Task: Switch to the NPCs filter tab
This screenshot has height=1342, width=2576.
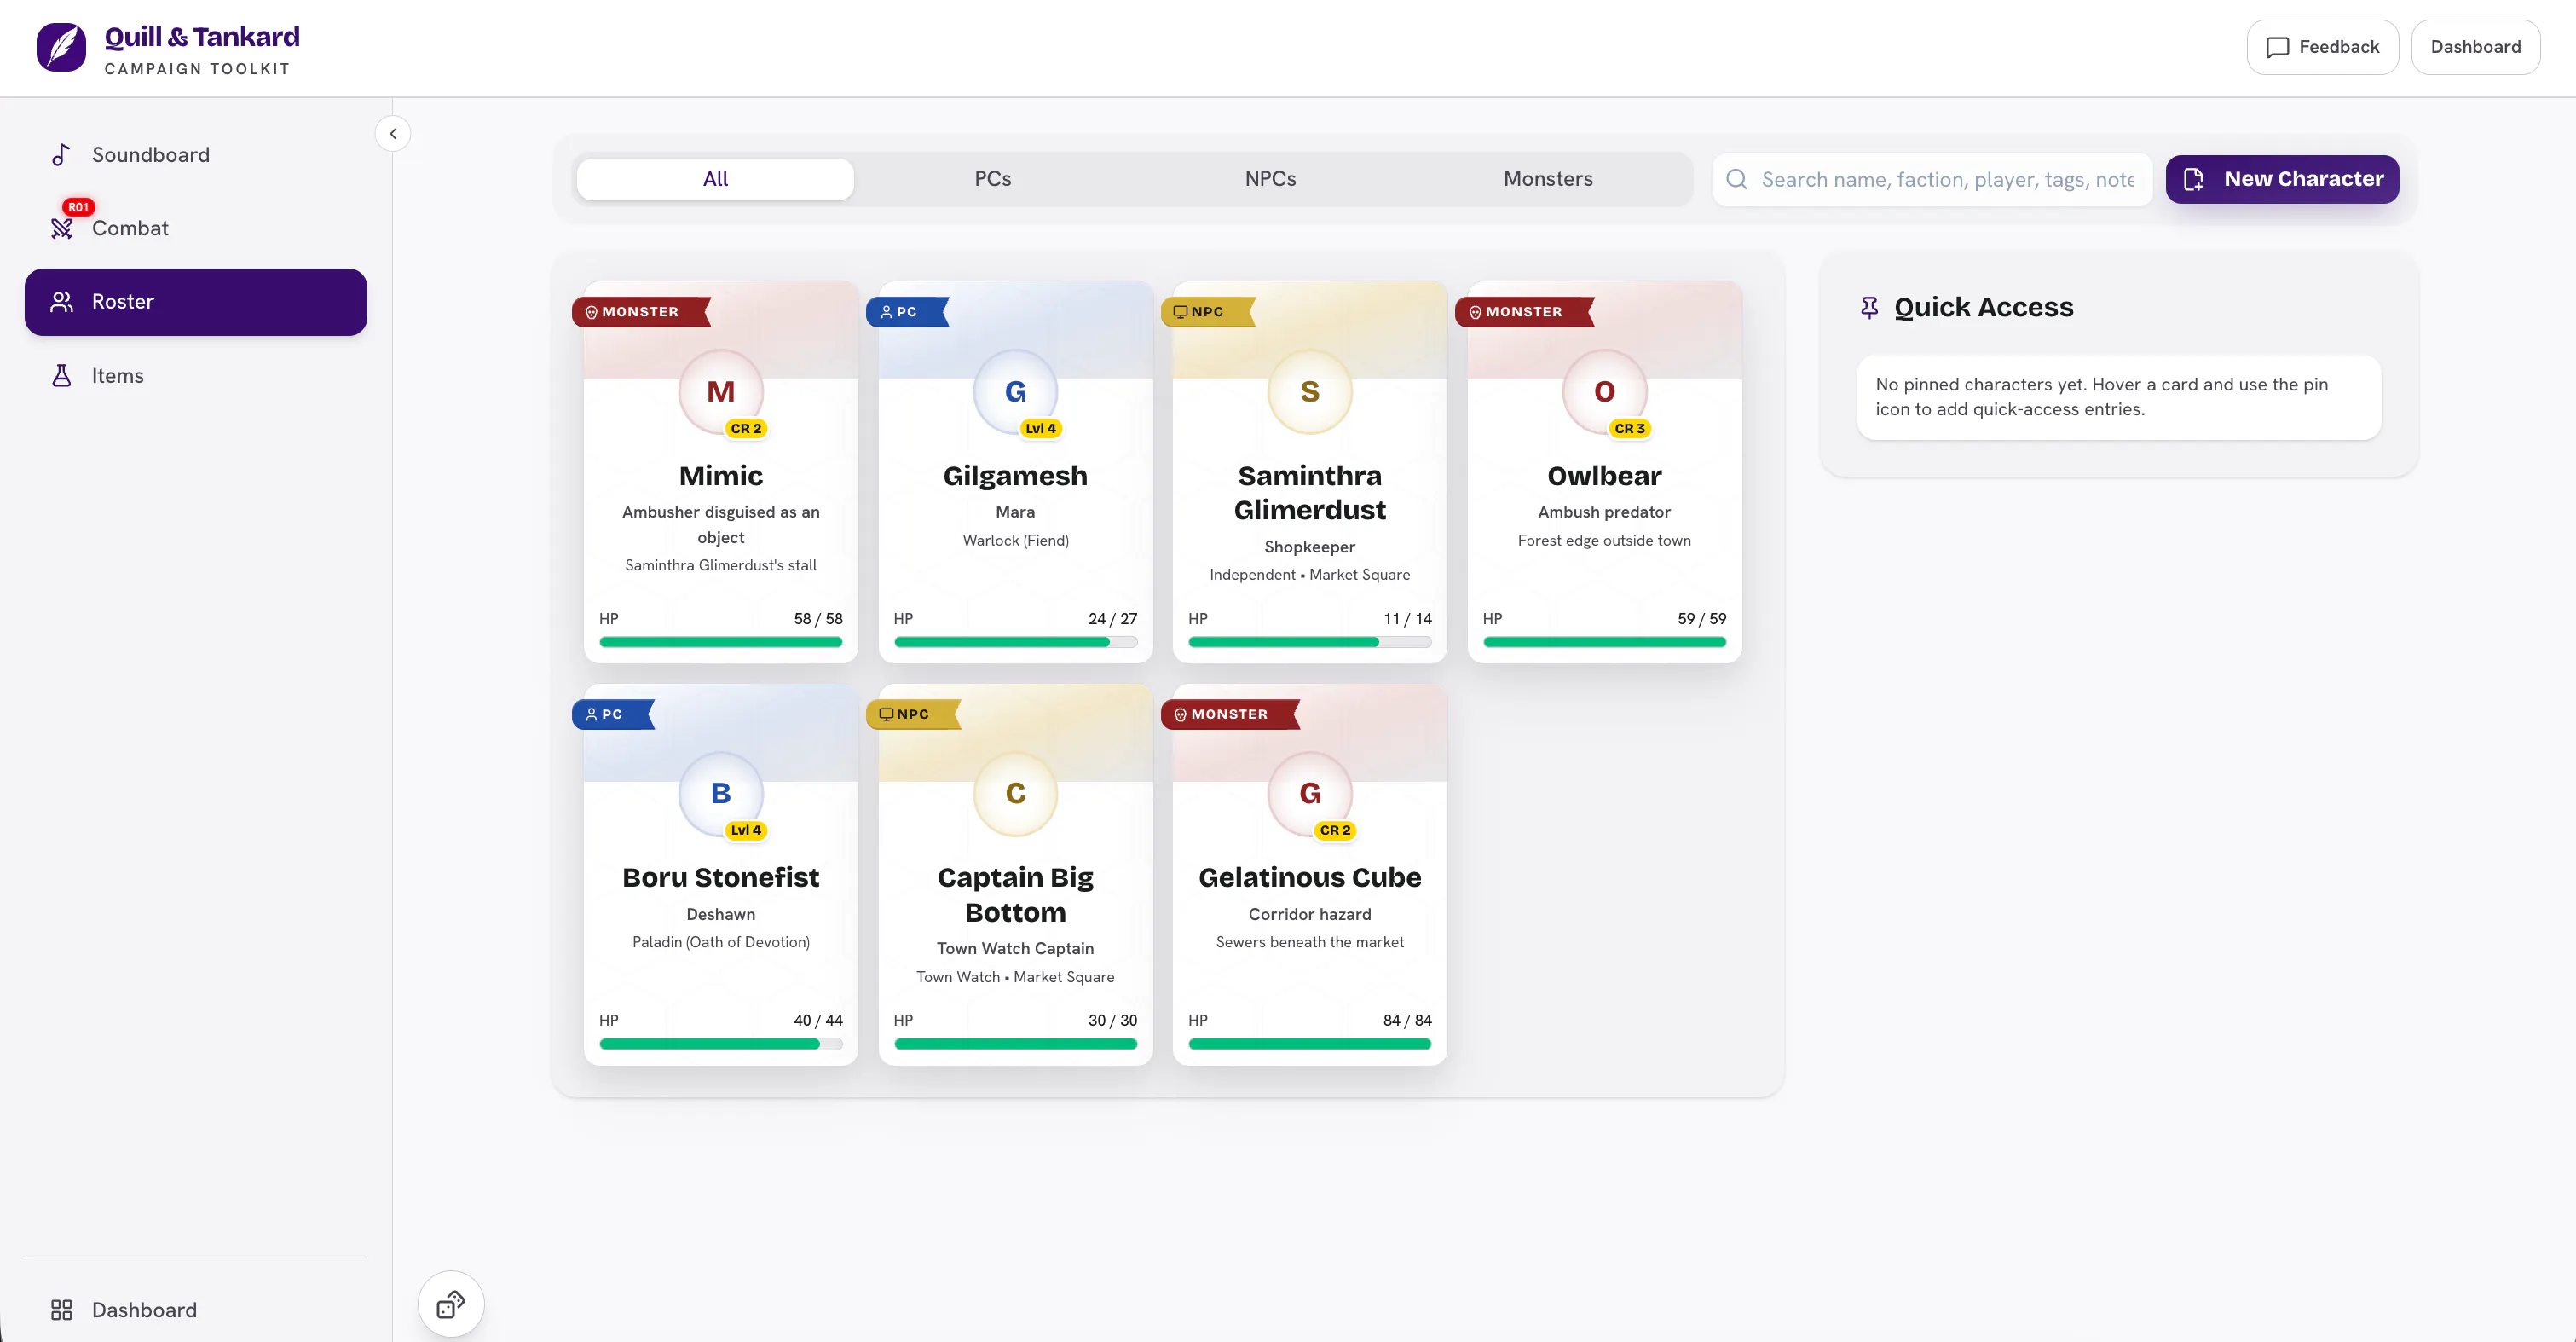Action: [1270, 179]
